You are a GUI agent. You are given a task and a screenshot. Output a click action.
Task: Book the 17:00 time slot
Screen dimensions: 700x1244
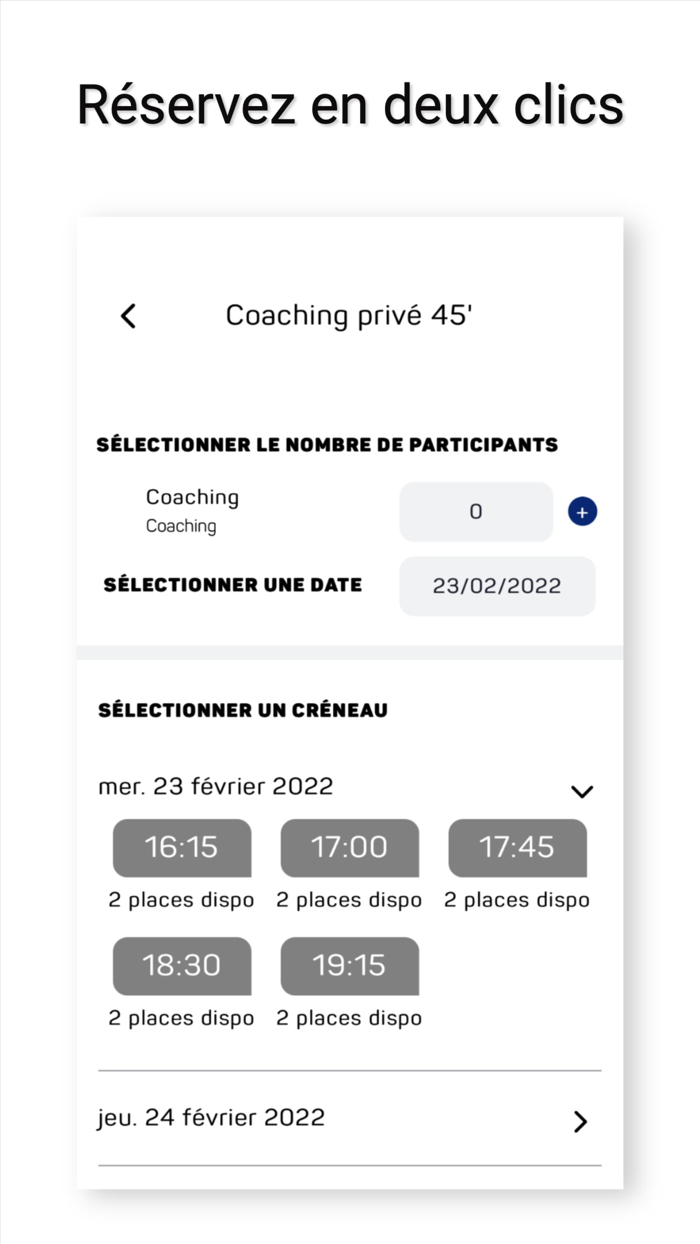coord(349,848)
